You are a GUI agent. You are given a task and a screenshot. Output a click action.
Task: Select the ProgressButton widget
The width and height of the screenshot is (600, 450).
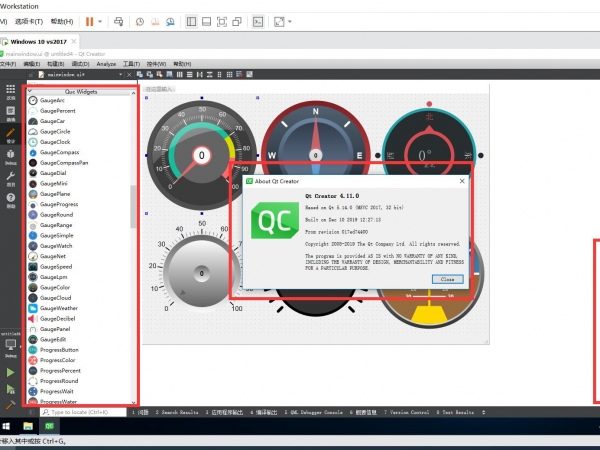click(59, 350)
